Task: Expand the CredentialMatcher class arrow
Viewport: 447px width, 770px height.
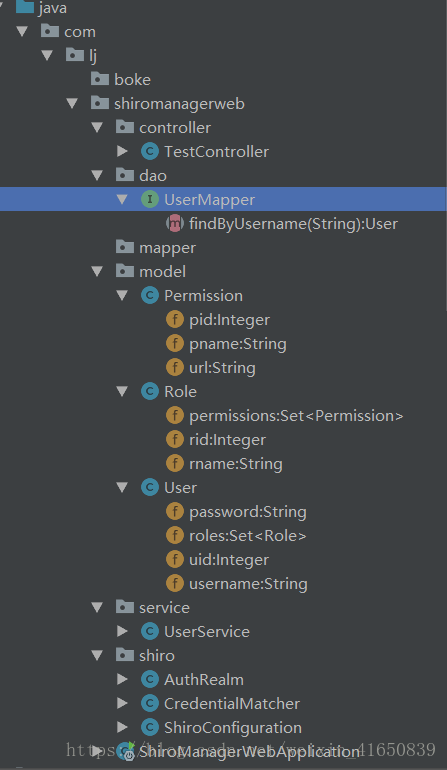Action: pos(122,704)
